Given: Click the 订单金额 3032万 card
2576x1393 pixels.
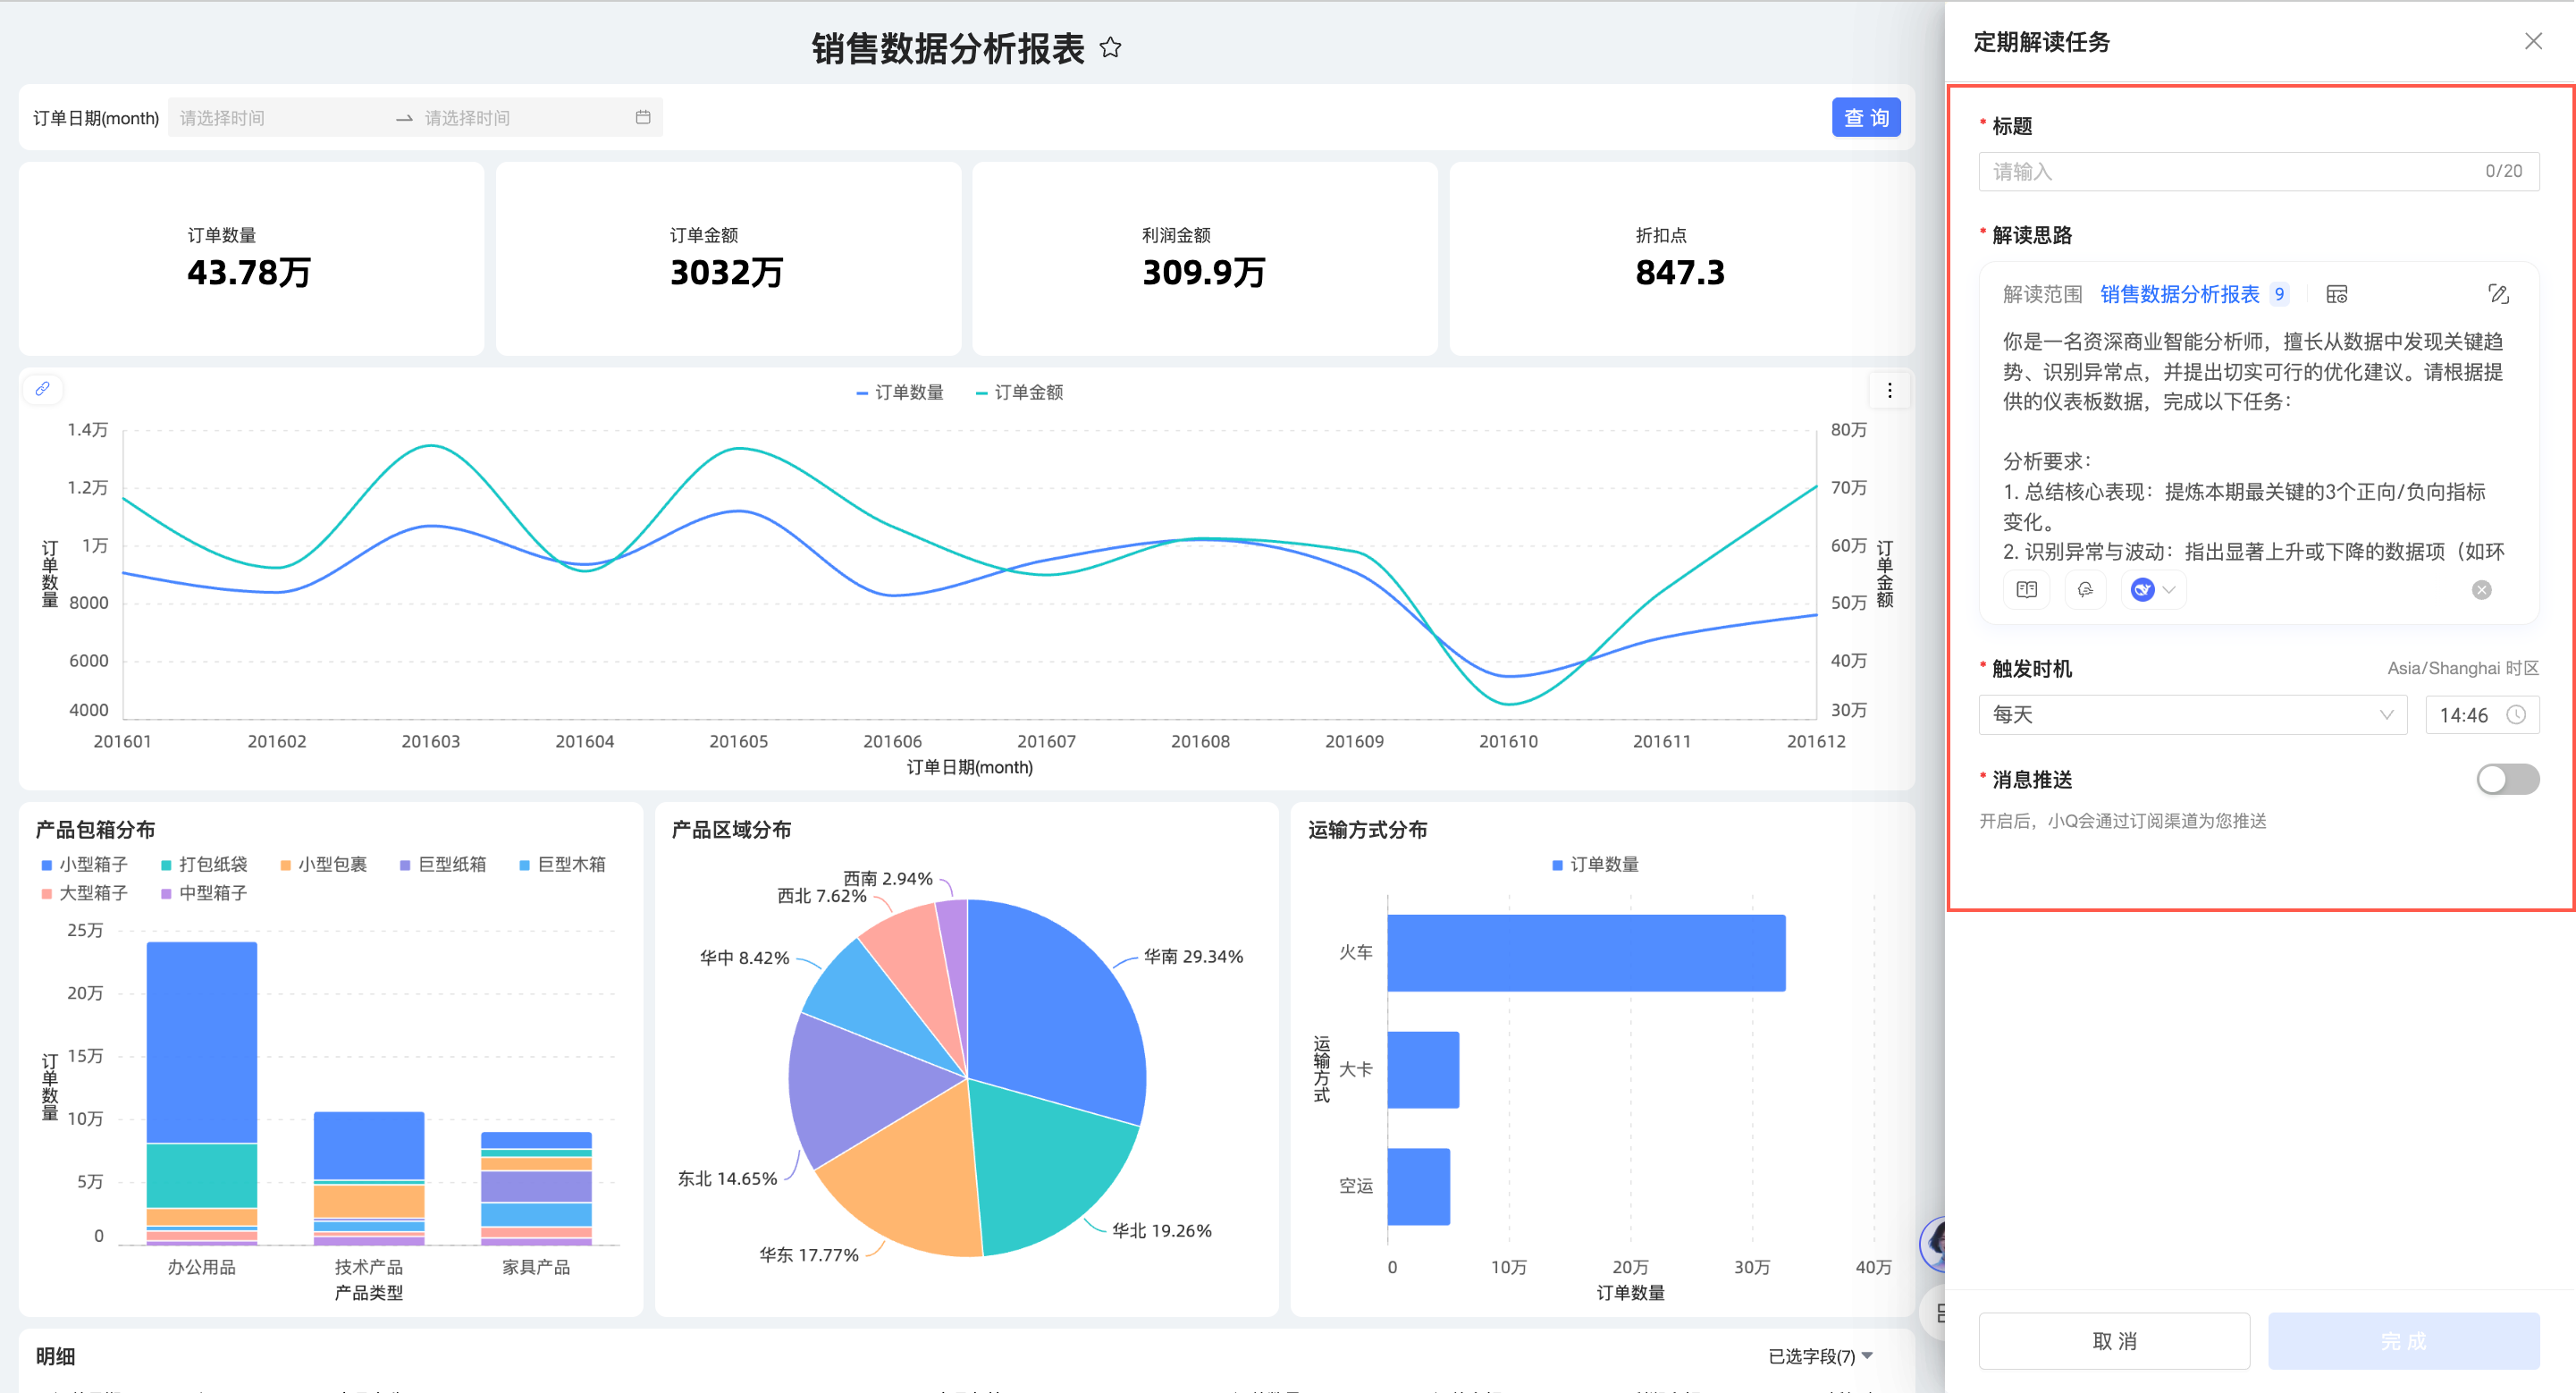Looking at the screenshot, I should pos(728,259).
